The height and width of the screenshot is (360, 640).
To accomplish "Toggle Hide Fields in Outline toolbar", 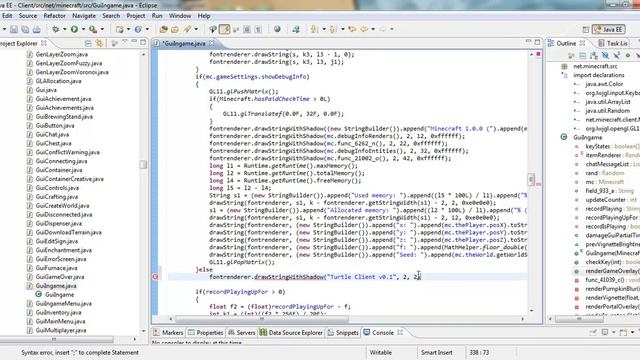I will tap(605, 55).
